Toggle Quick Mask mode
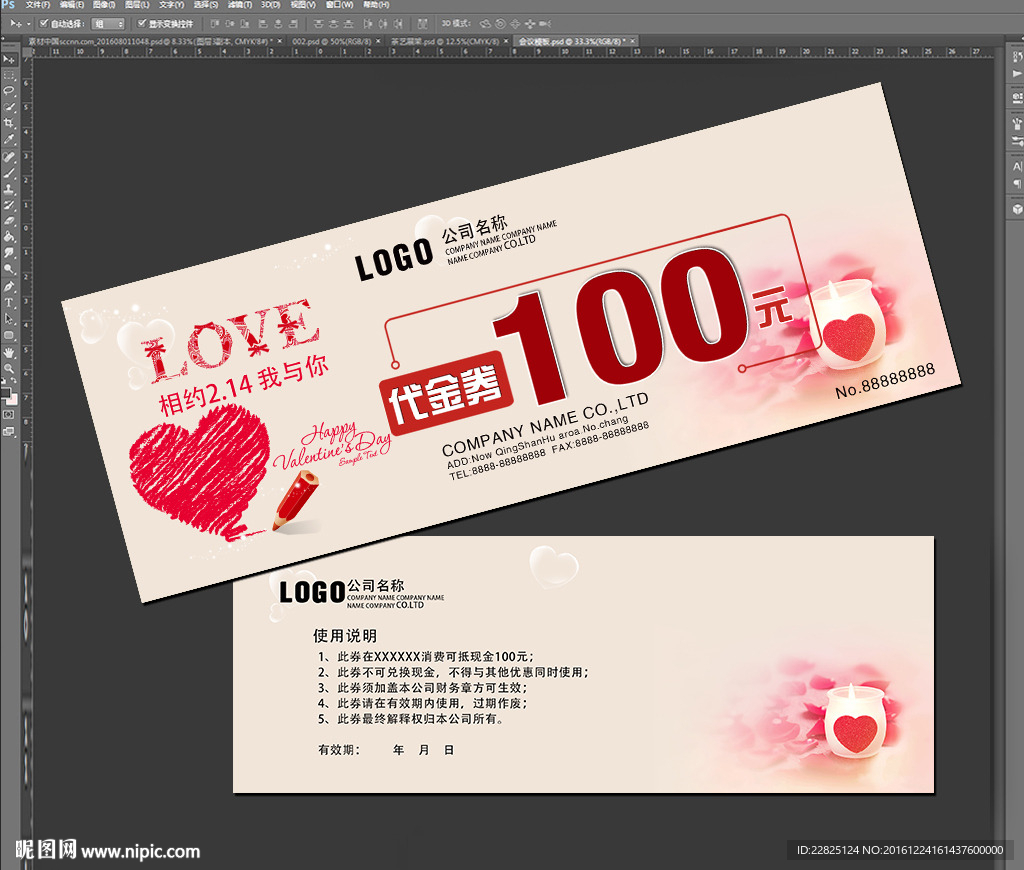1024x870 pixels. point(9,413)
